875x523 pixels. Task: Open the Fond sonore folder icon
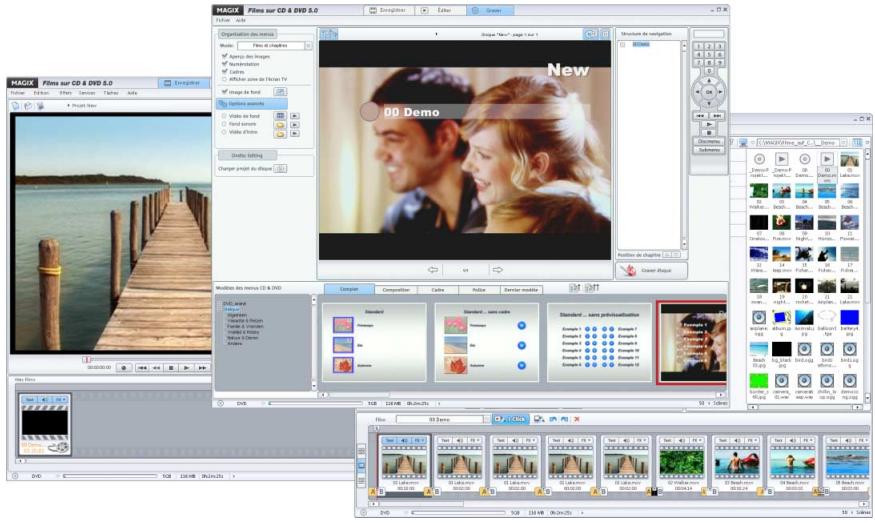click(280, 125)
